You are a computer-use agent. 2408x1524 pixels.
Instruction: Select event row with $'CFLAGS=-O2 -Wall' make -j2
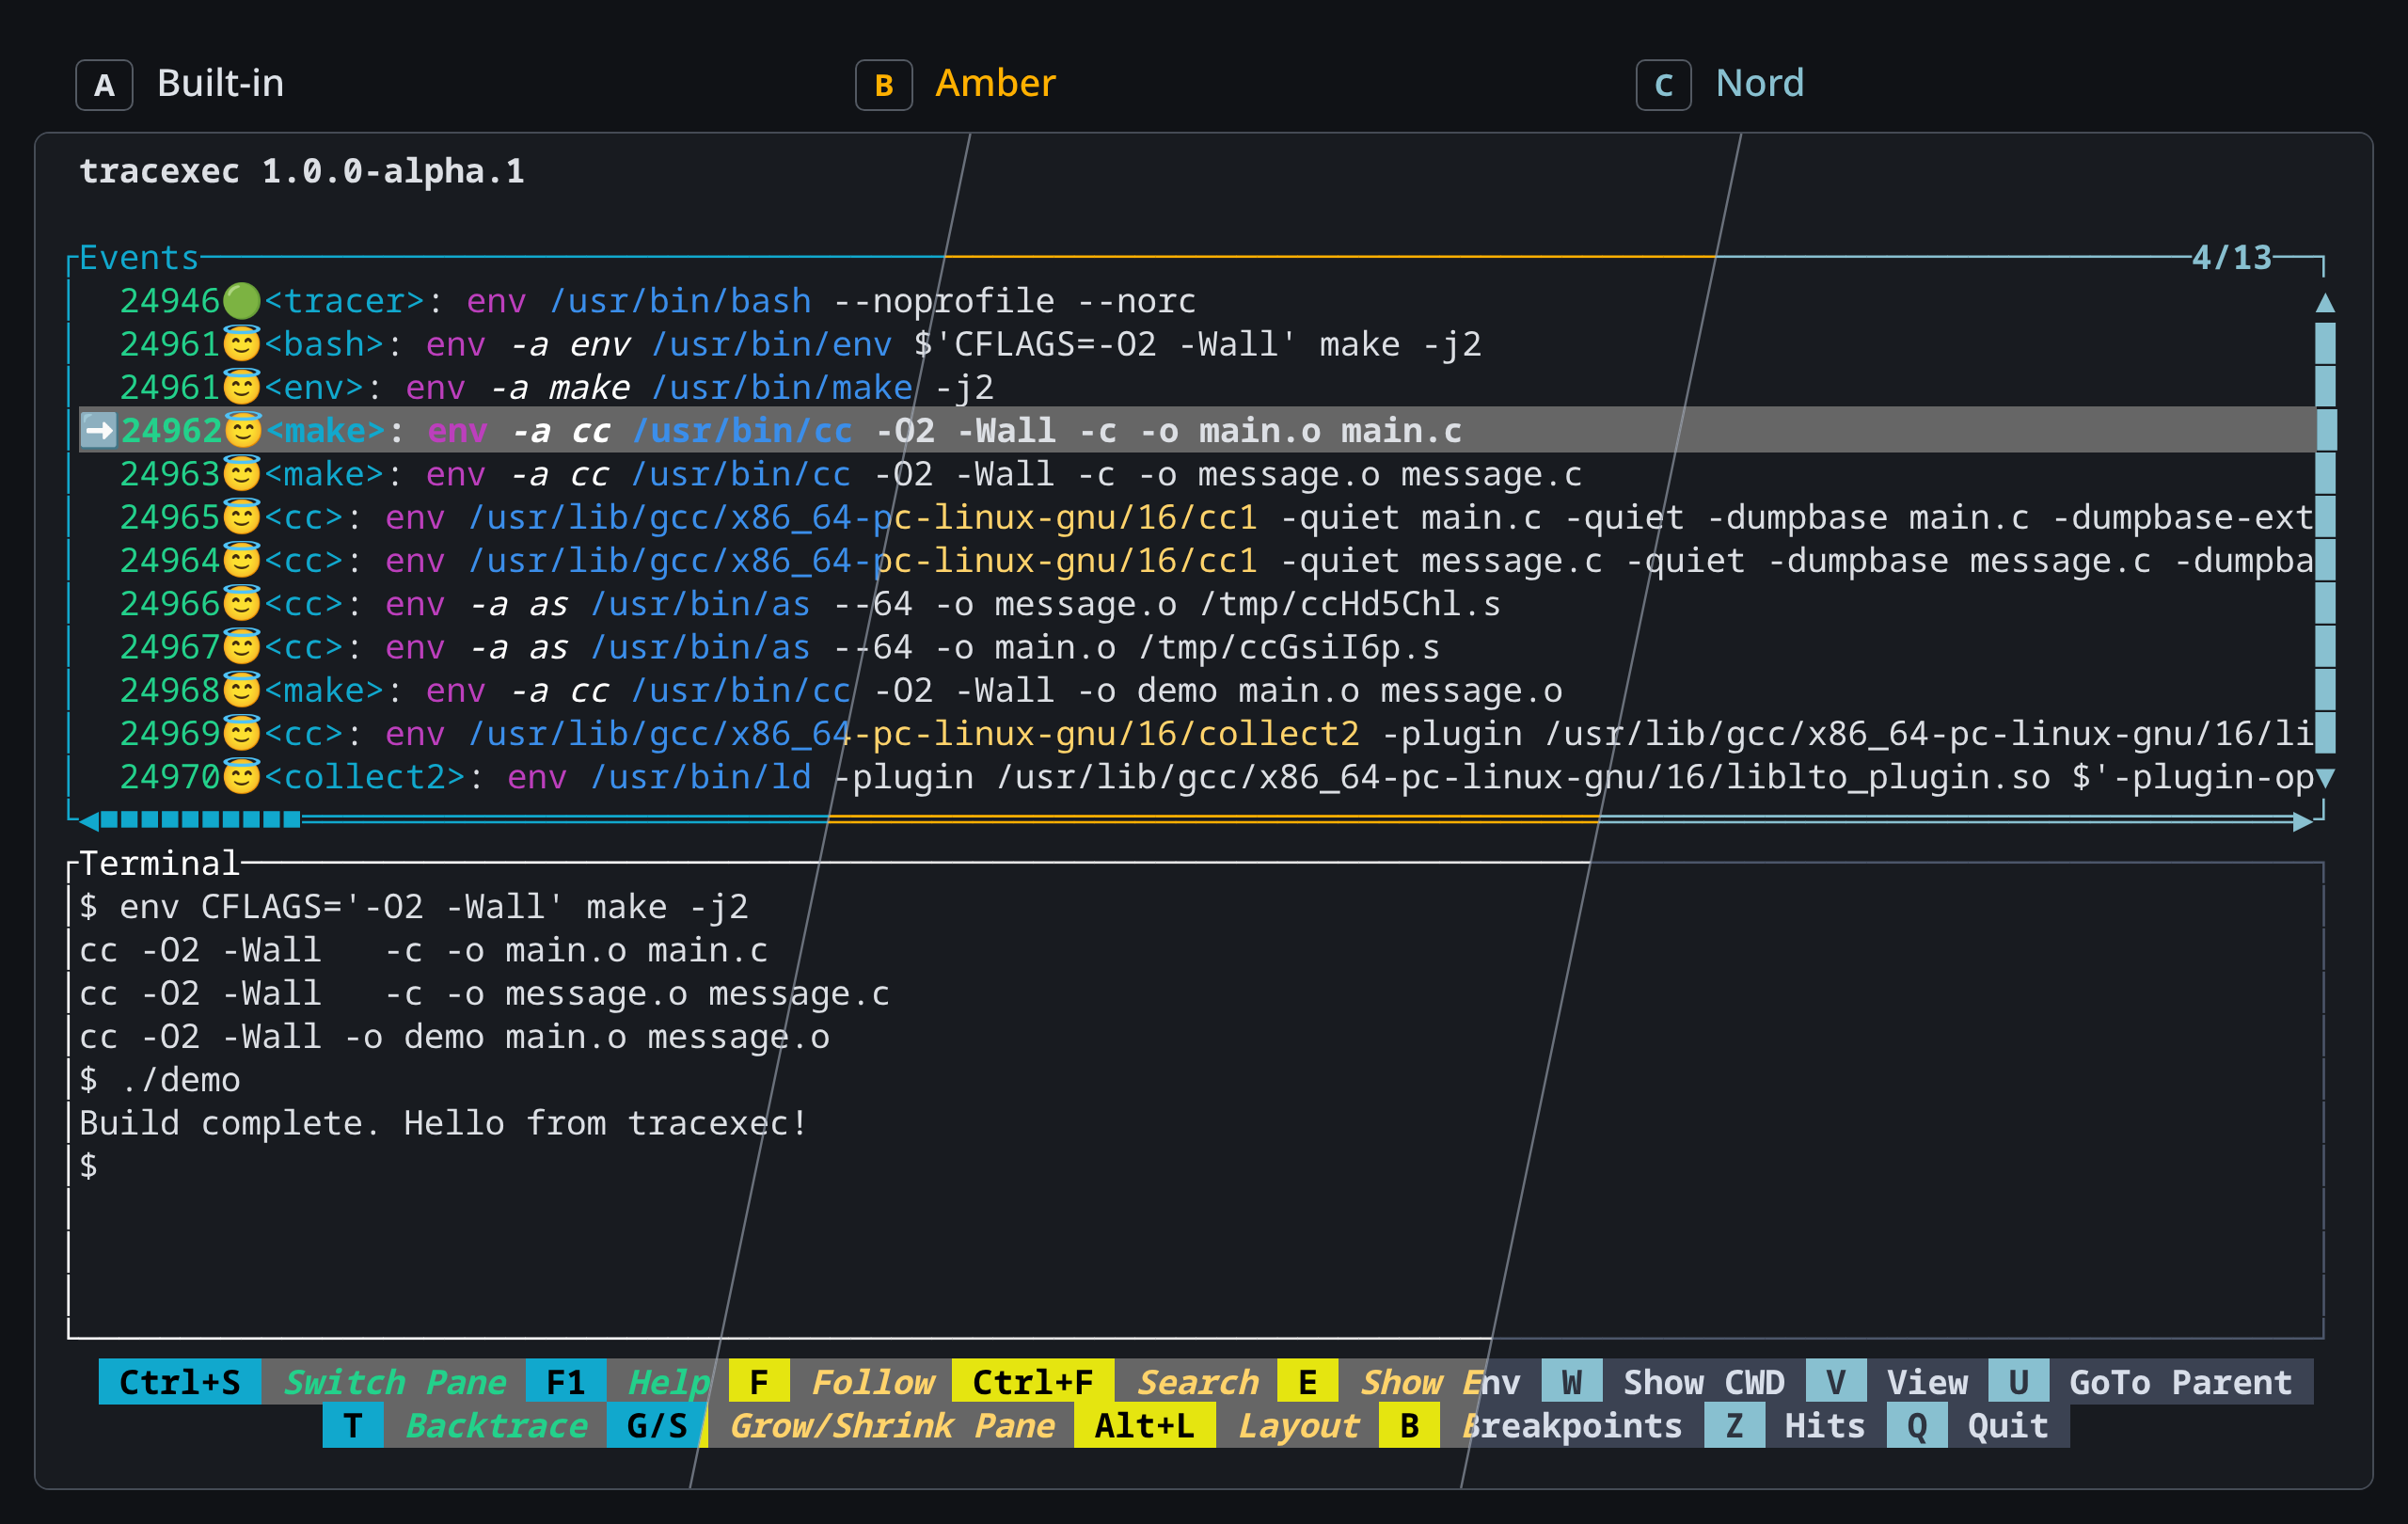[1197, 344]
